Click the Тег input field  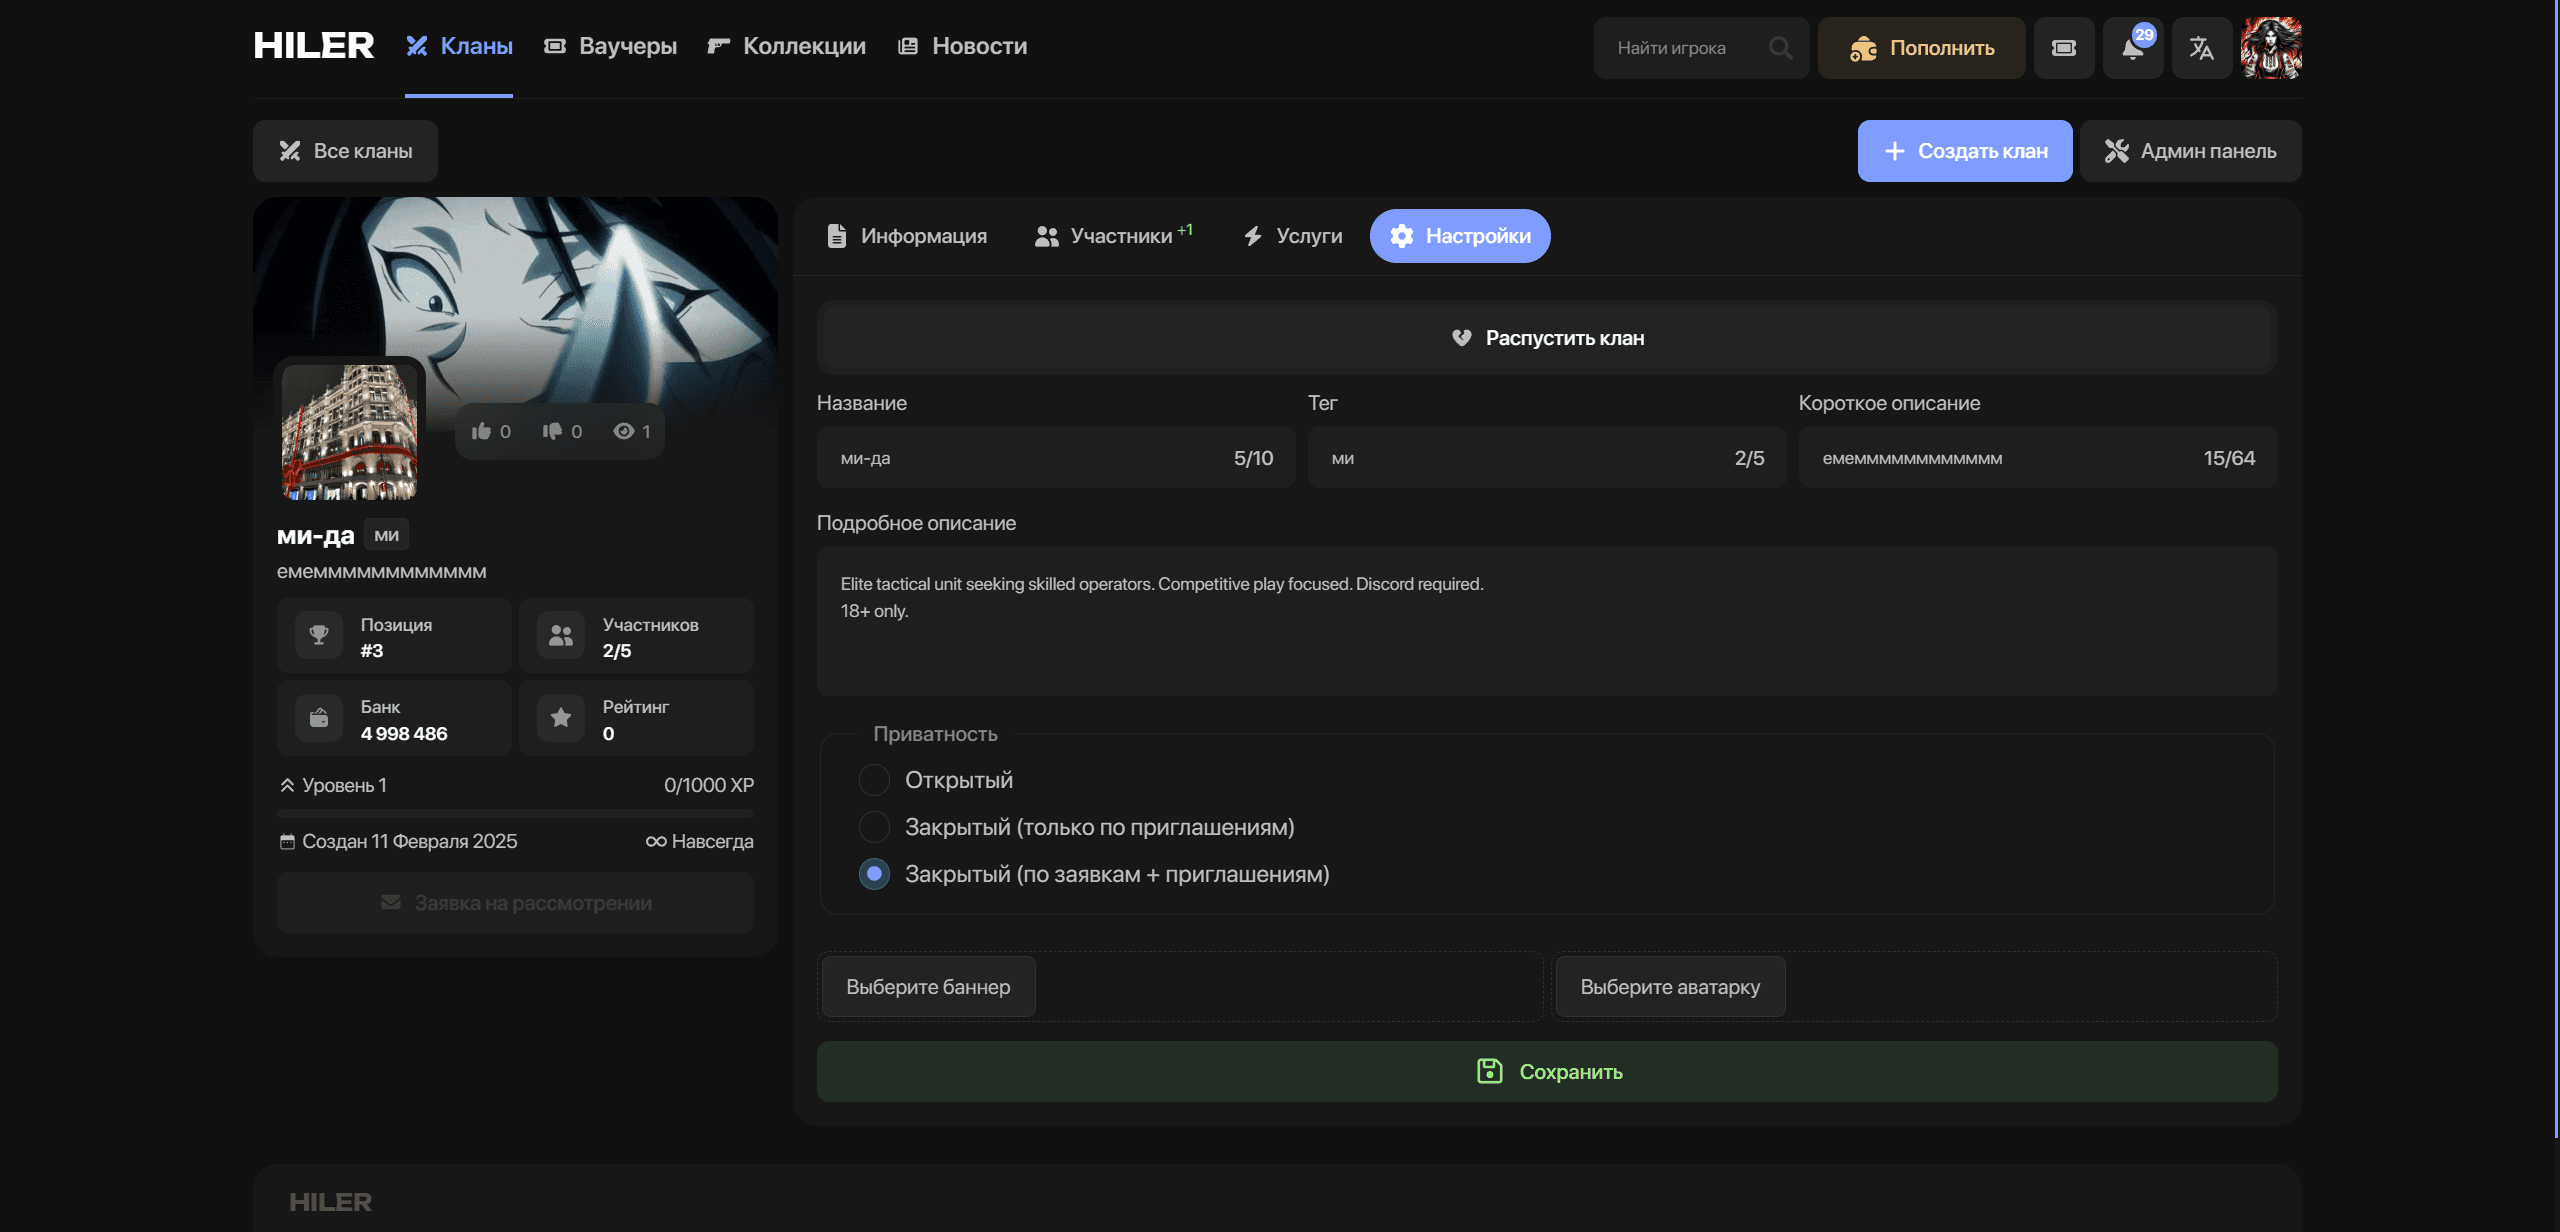tap(1547, 457)
